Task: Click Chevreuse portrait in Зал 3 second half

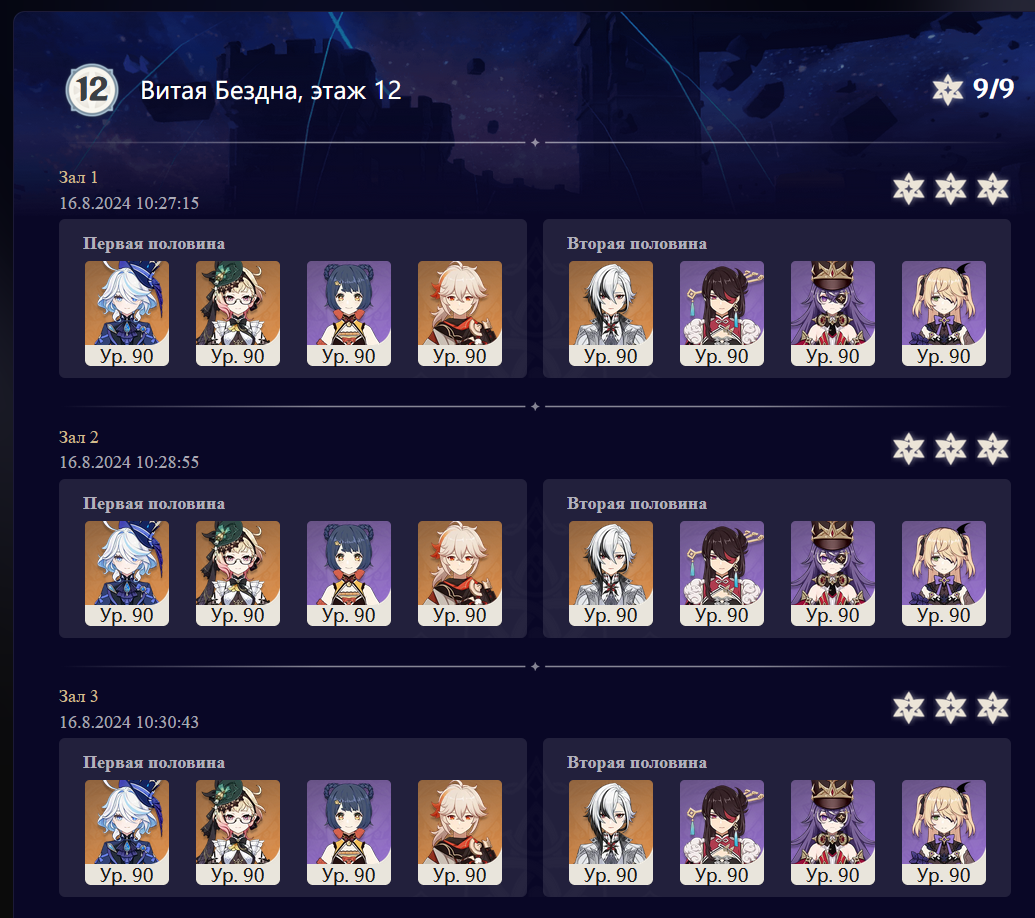Action: (832, 832)
